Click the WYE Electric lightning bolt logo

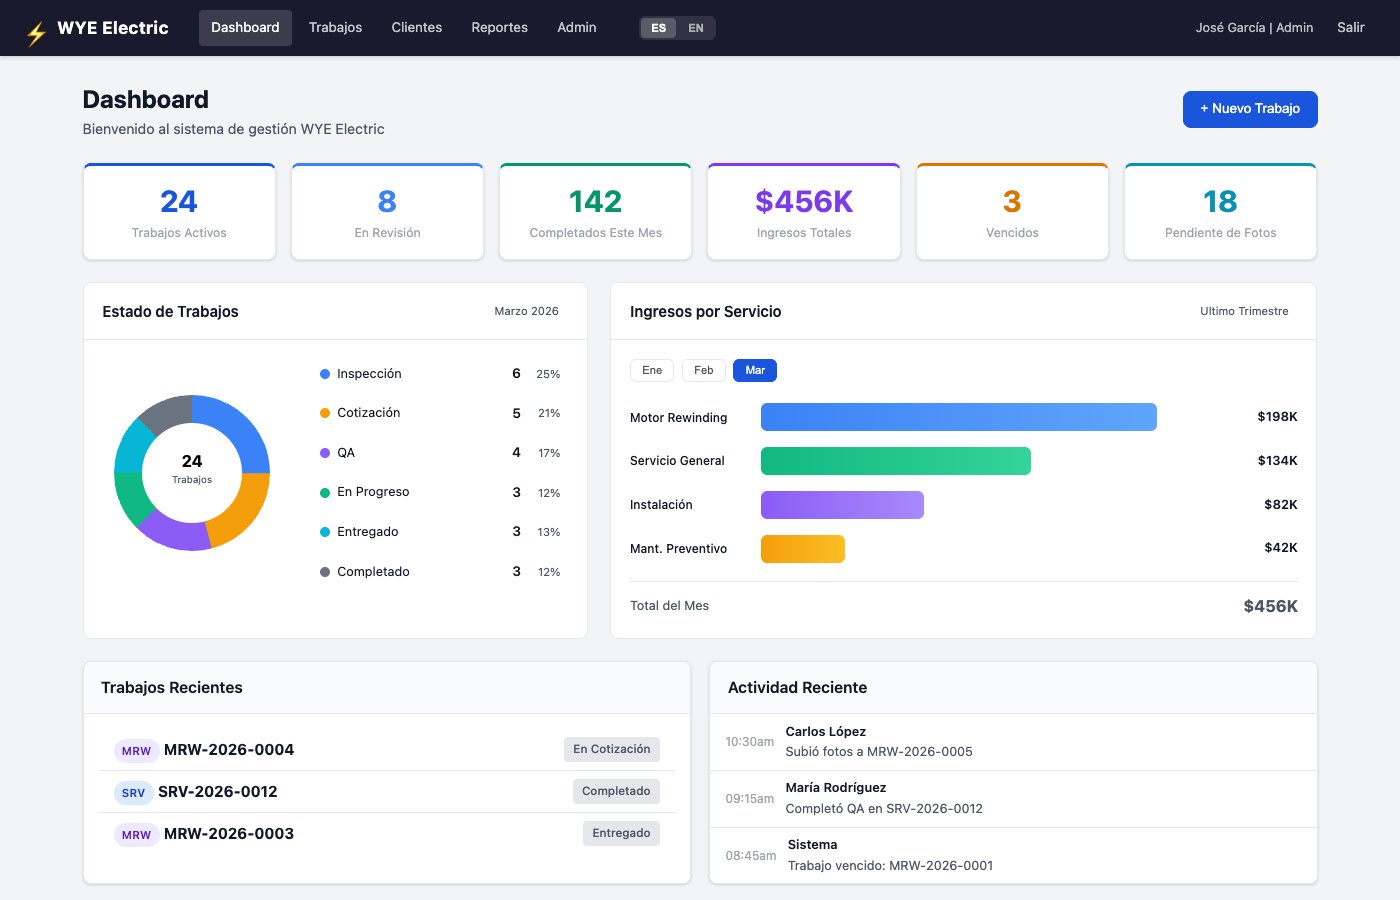click(x=37, y=35)
